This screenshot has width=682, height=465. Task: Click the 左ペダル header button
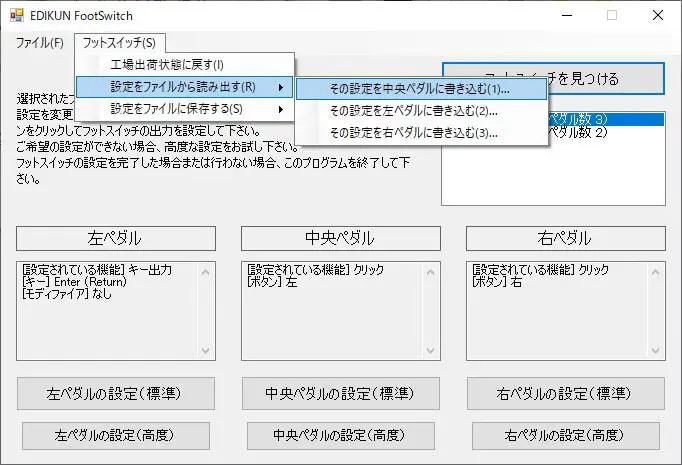[x=116, y=238]
